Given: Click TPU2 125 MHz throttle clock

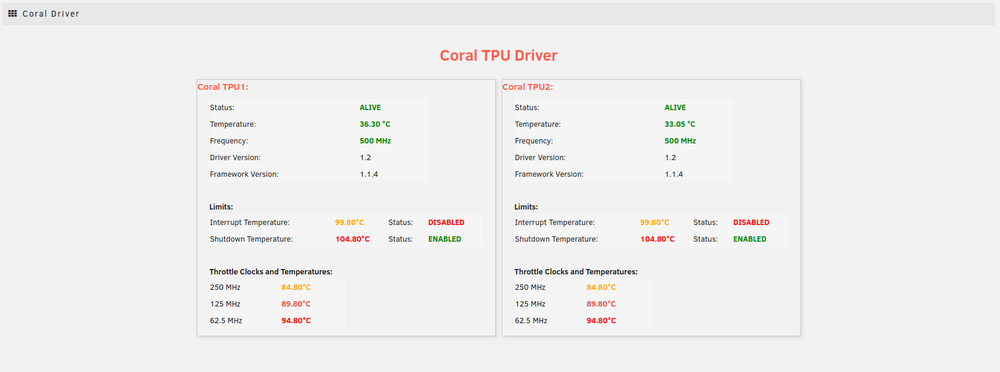Looking at the screenshot, I should 530,304.
